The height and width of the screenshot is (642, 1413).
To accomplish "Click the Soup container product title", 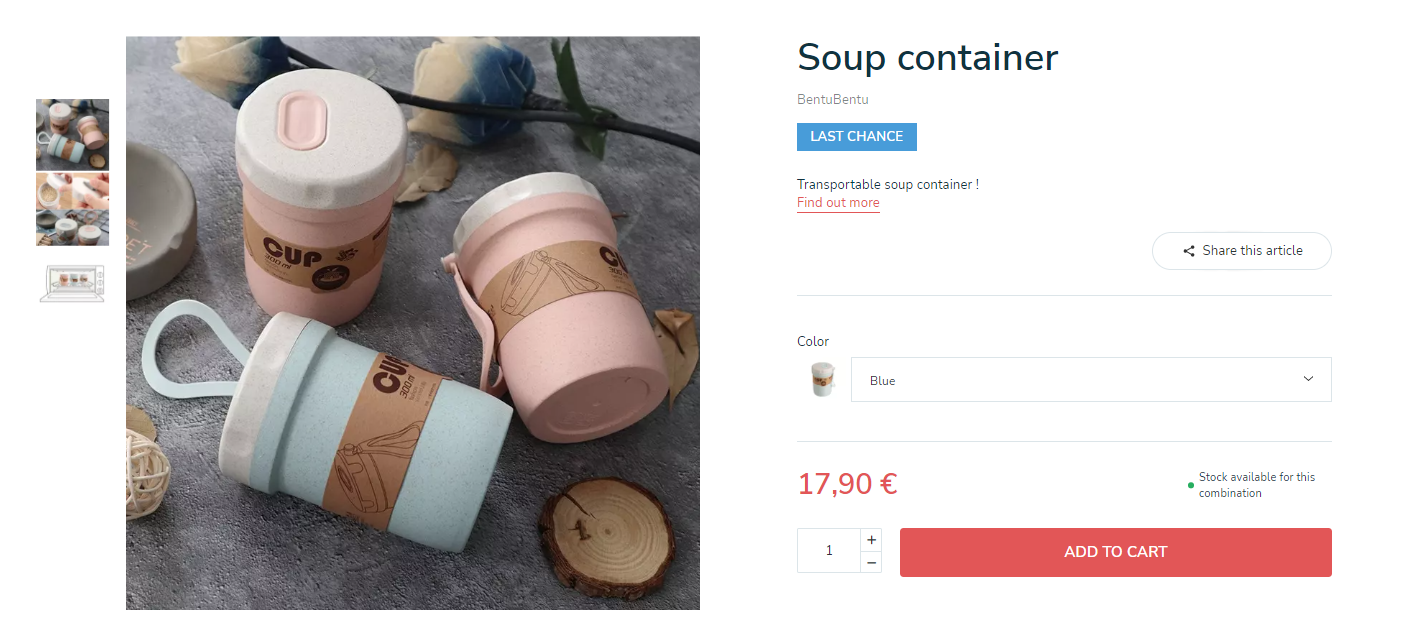I will tap(927, 57).
